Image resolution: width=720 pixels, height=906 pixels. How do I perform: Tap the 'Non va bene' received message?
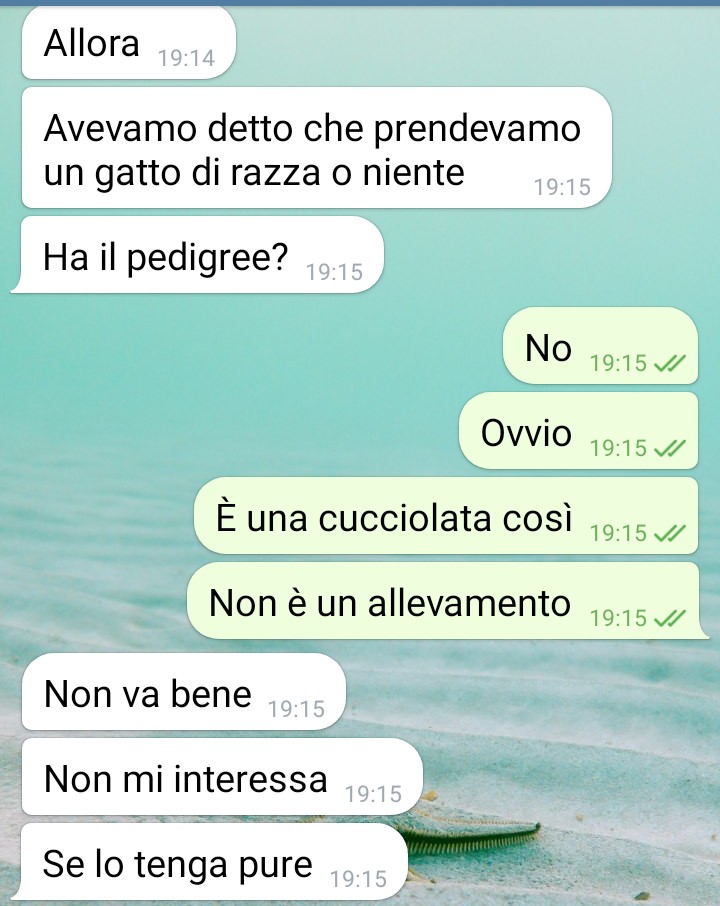tap(184, 692)
